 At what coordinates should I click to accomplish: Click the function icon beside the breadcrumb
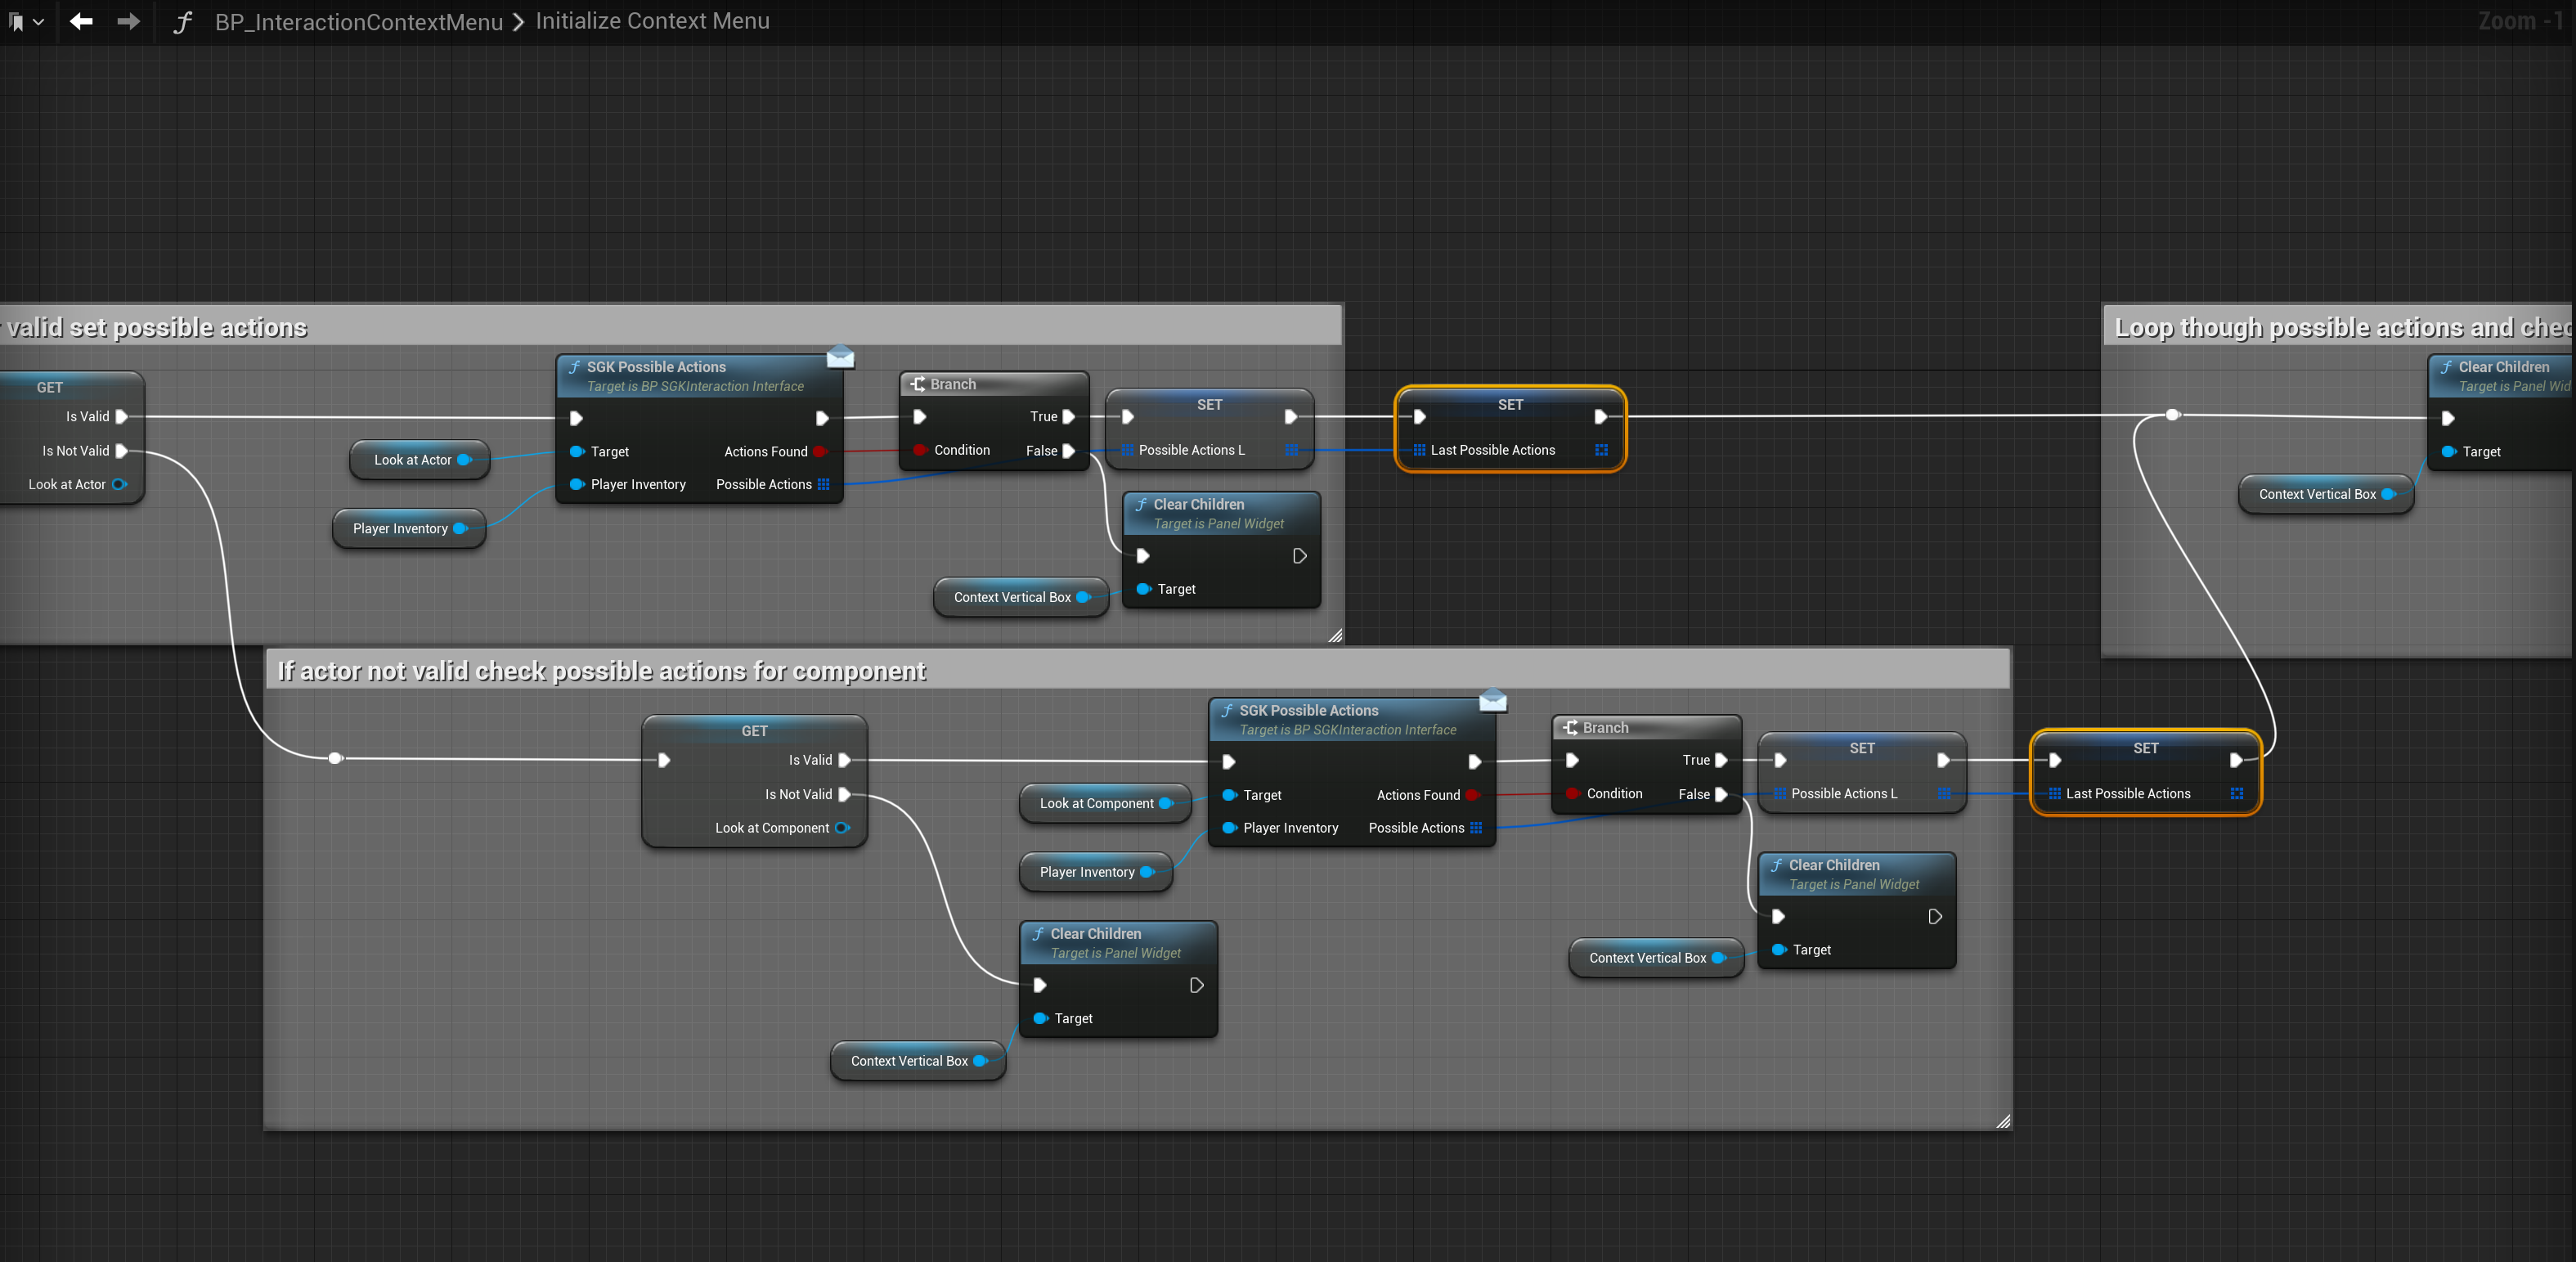coord(182,21)
